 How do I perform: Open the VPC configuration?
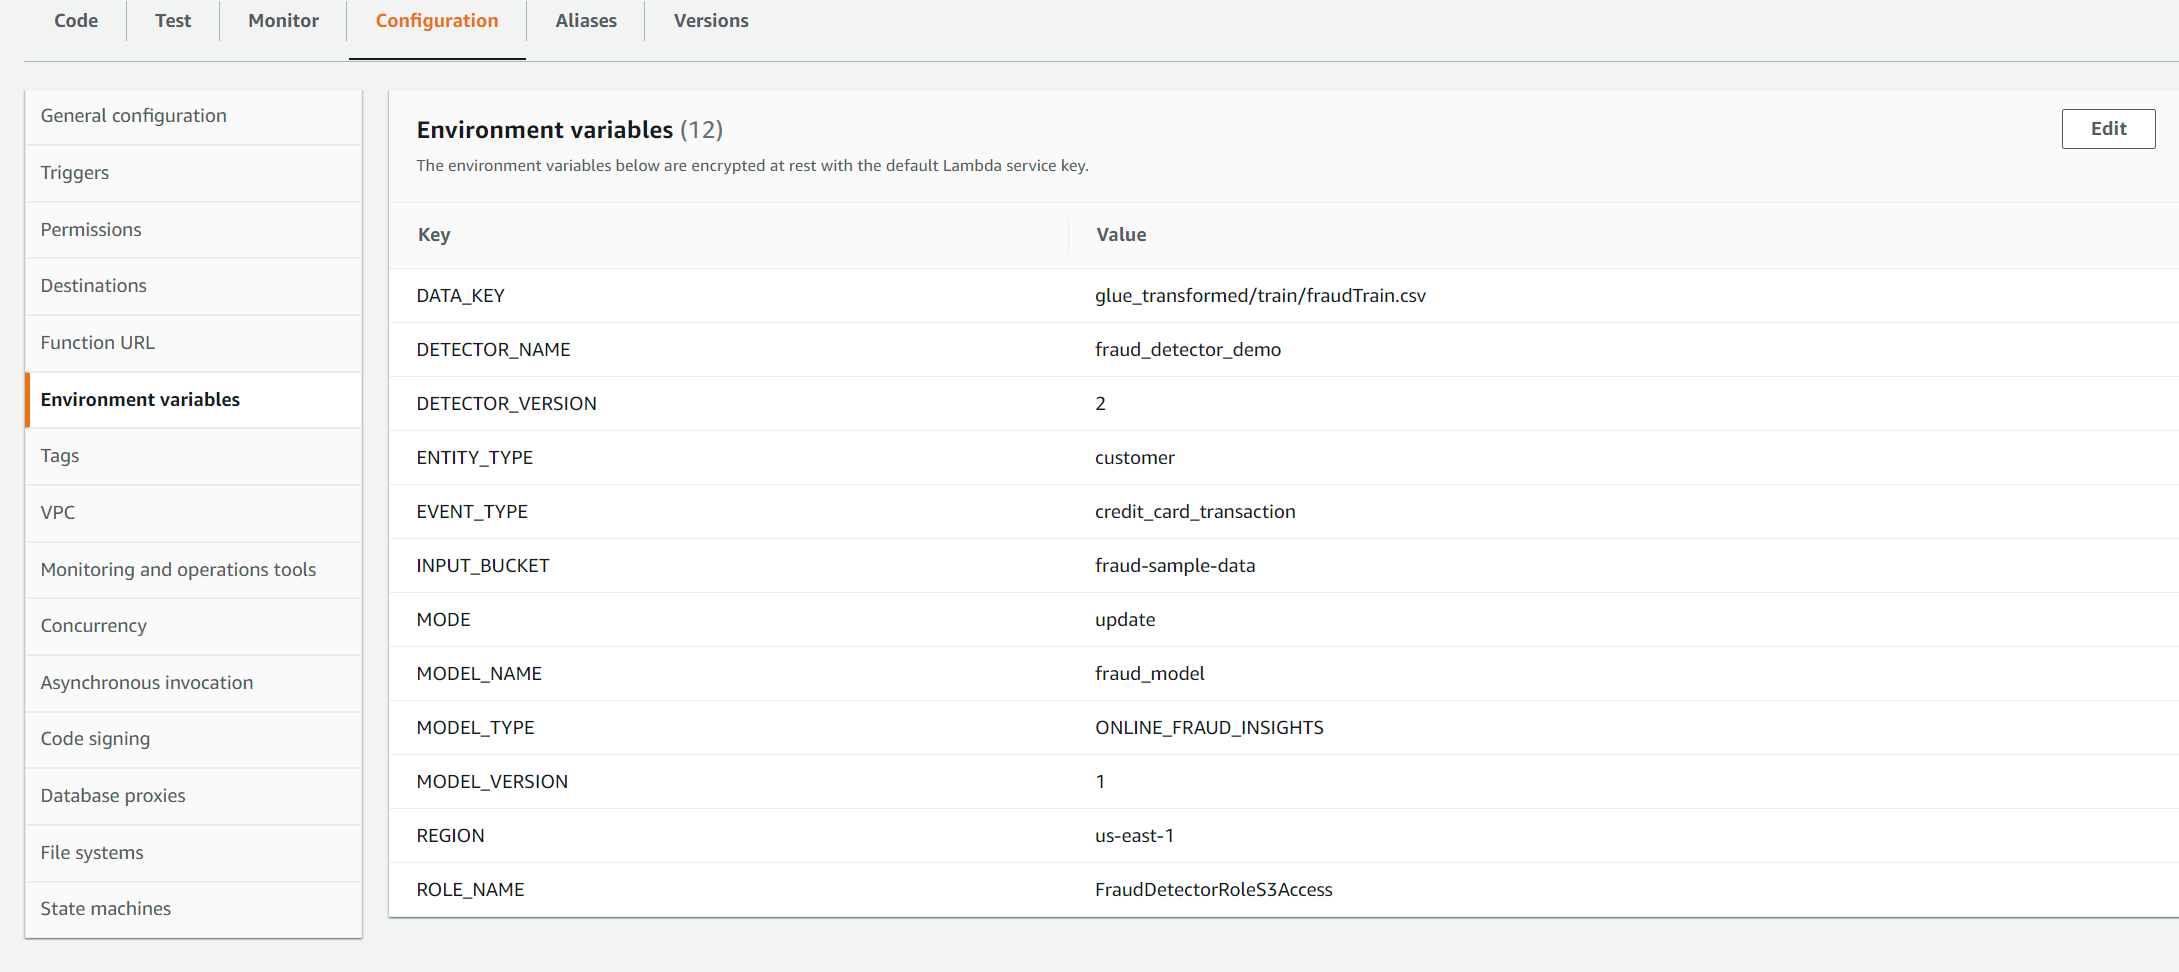click(58, 513)
